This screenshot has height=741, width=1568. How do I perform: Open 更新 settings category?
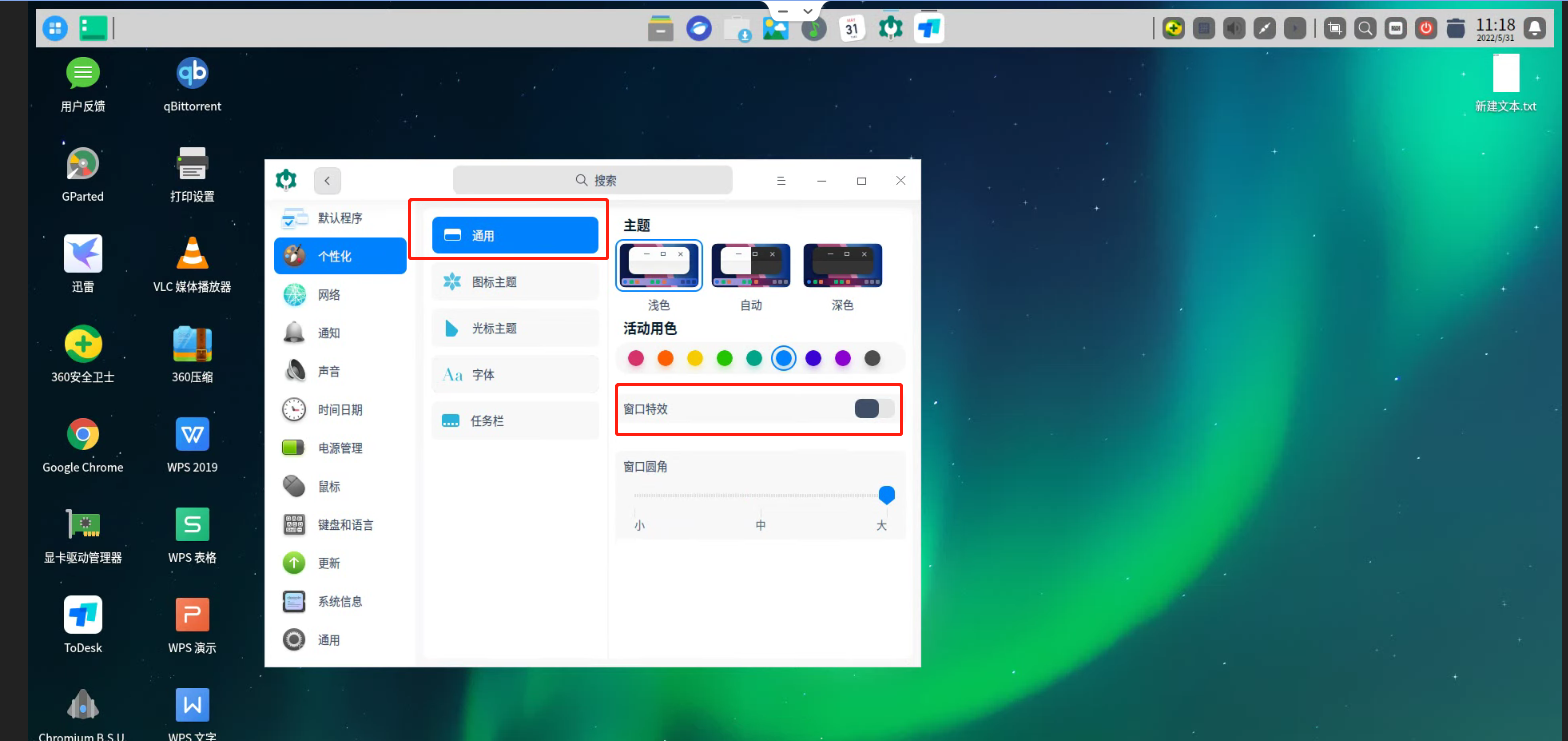coord(340,563)
